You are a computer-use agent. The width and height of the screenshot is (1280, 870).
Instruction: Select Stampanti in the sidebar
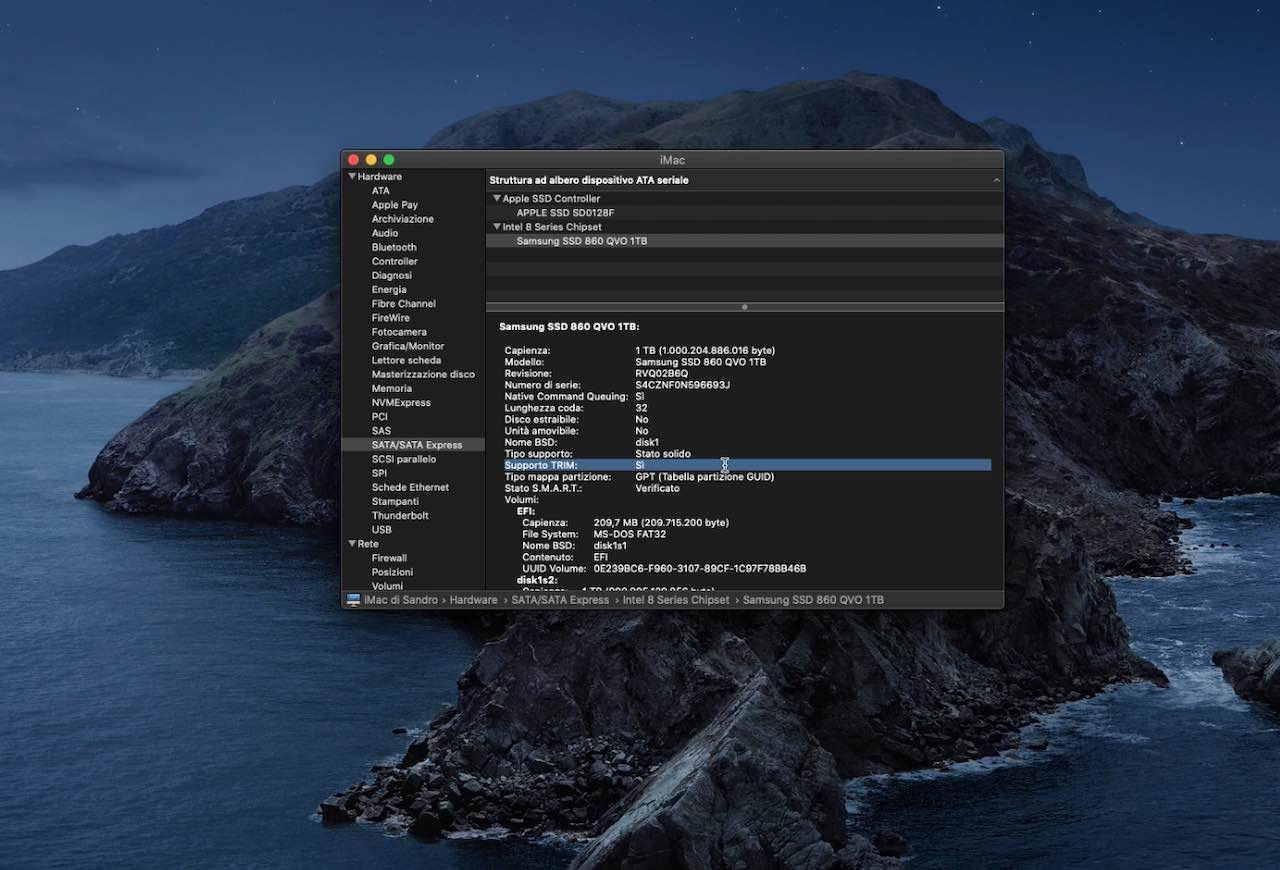pos(395,501)
